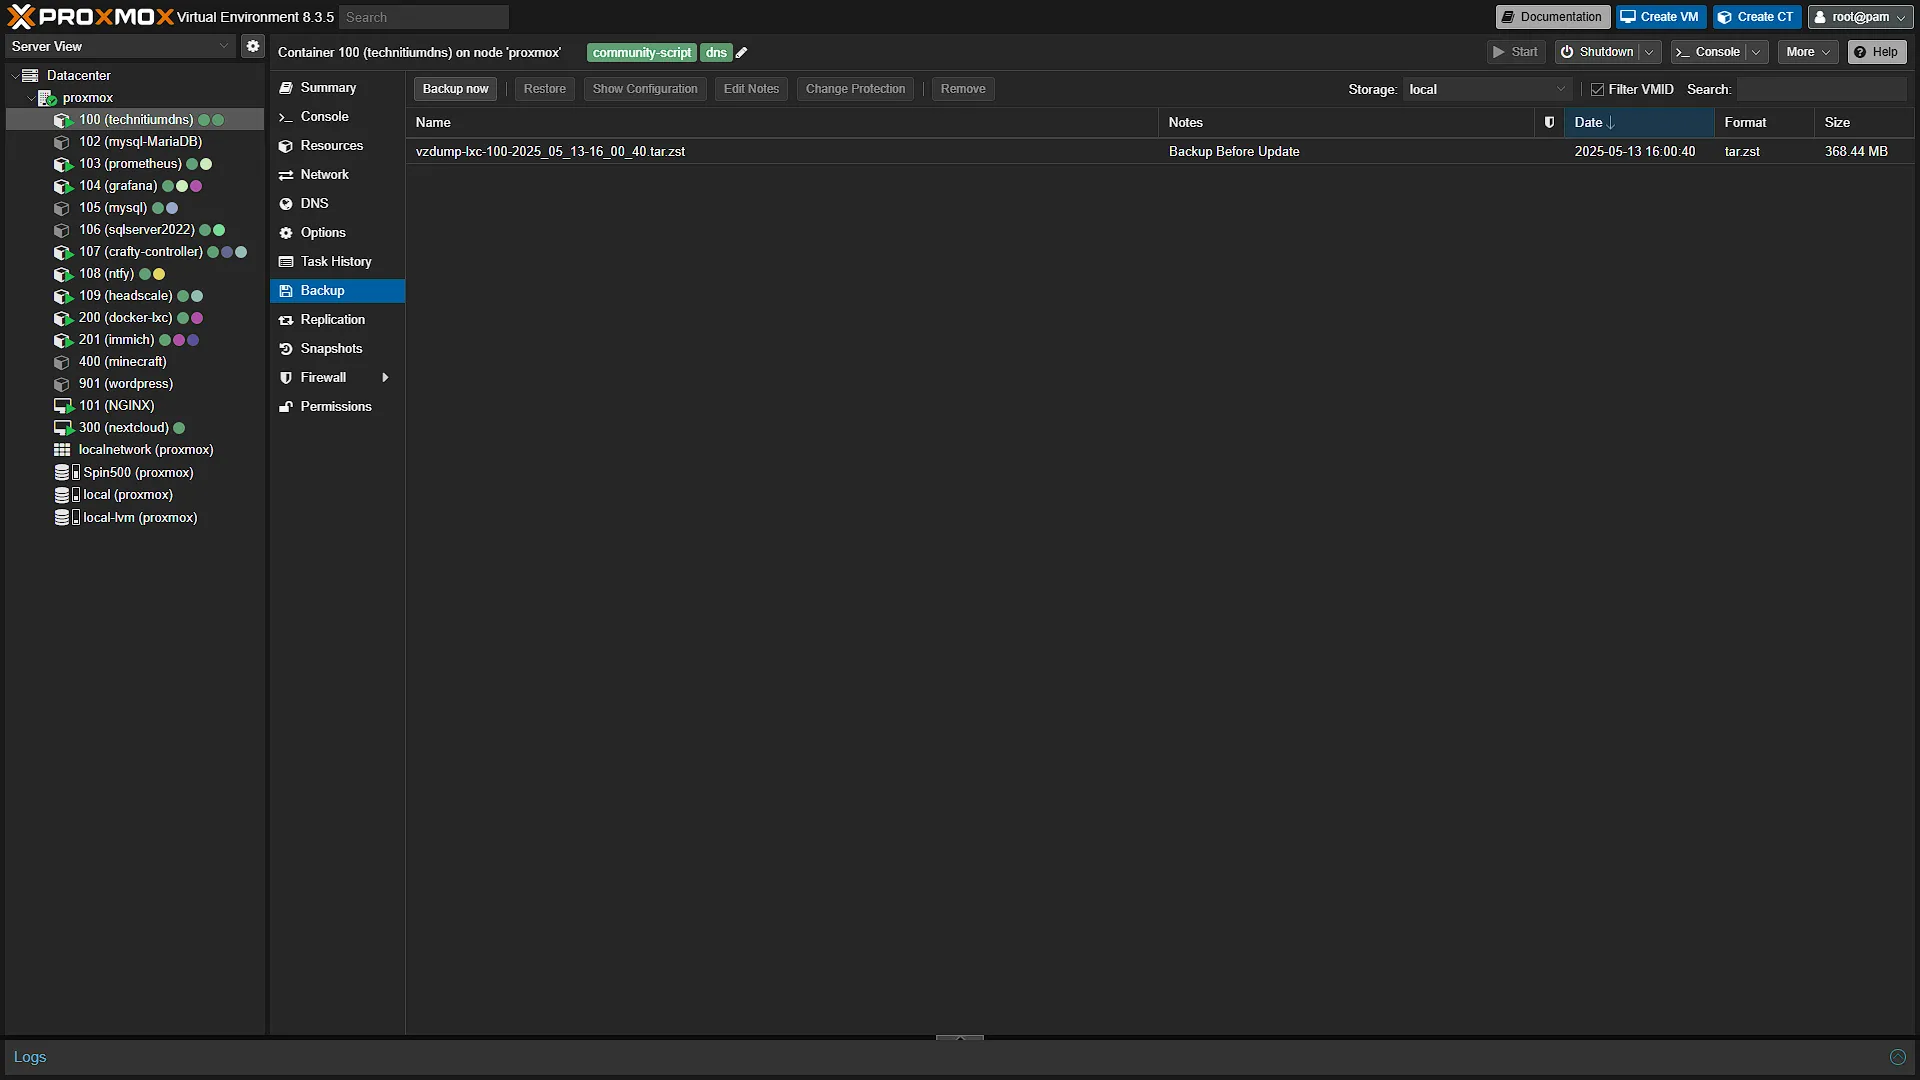The height and width of the screenshot is (1080, 1920).
Task: Click the Datacenter server icon
Action: point(30,76)
